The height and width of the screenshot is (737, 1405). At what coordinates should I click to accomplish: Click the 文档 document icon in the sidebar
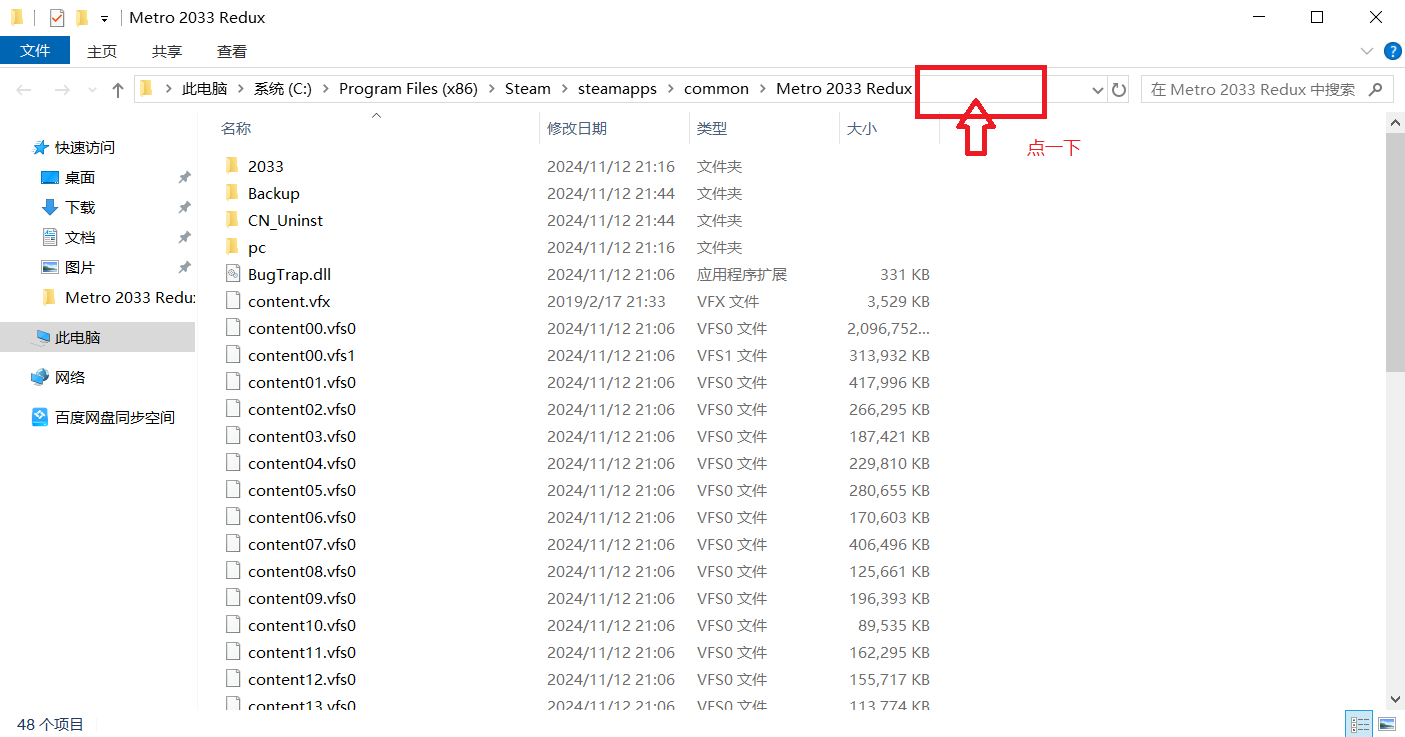pos(50,237)
